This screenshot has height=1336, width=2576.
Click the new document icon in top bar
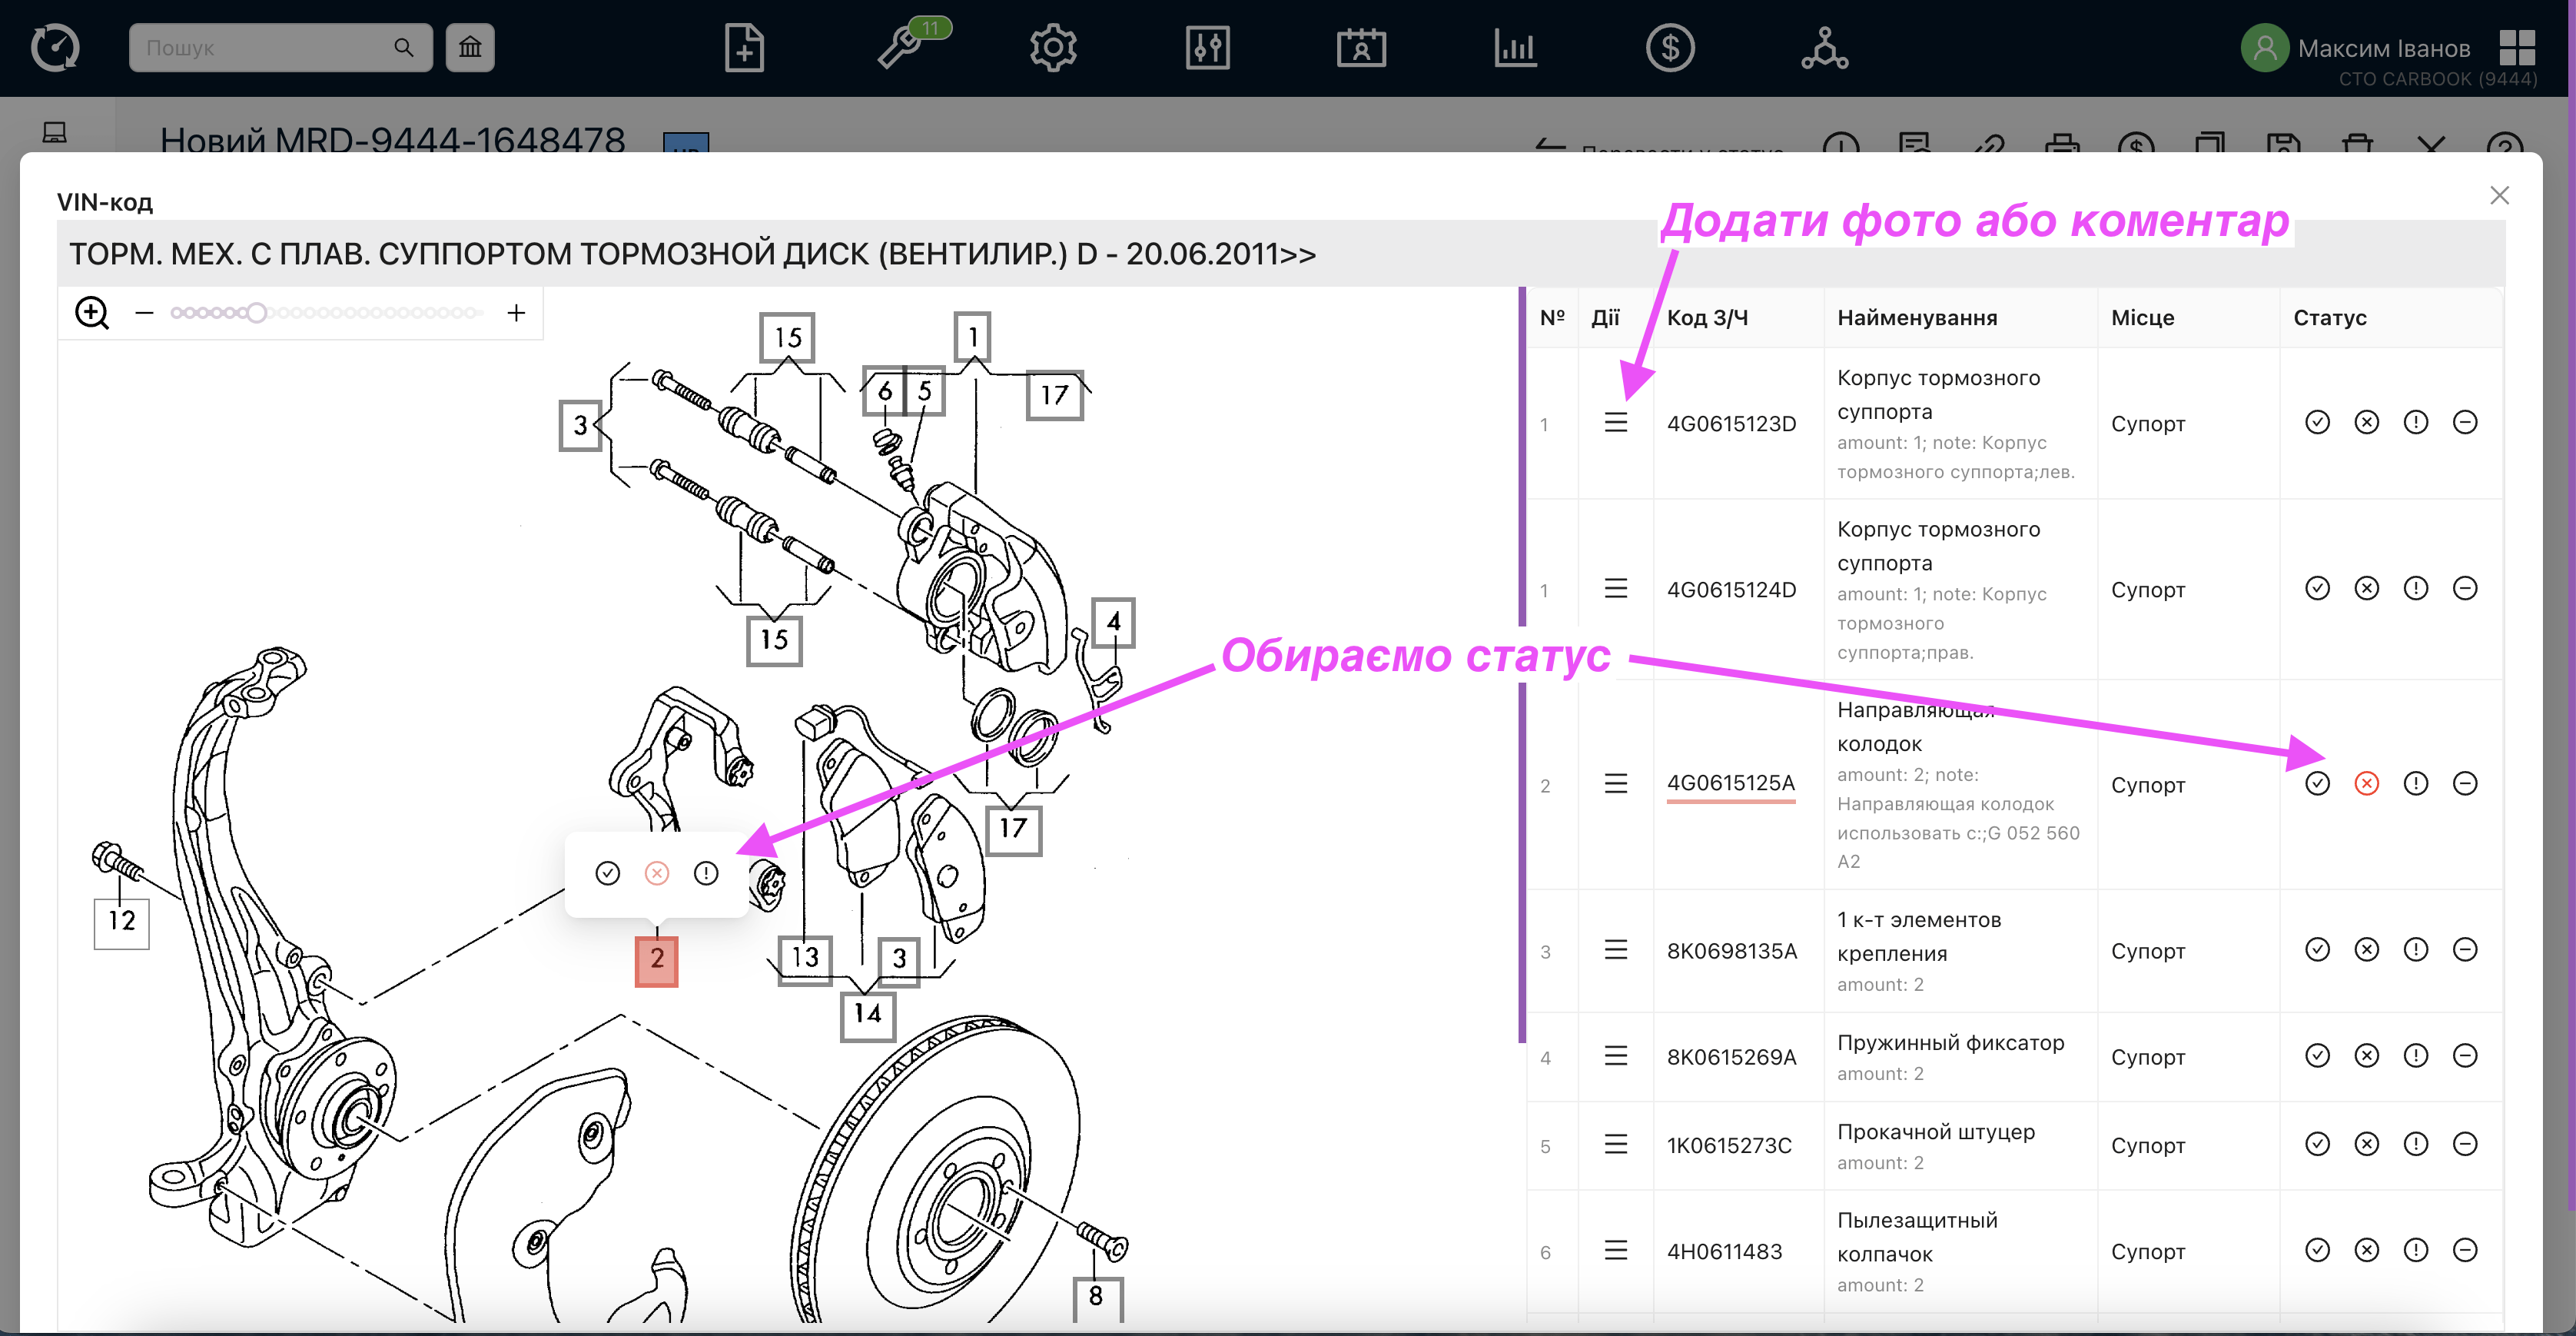(x=743, y=47)
